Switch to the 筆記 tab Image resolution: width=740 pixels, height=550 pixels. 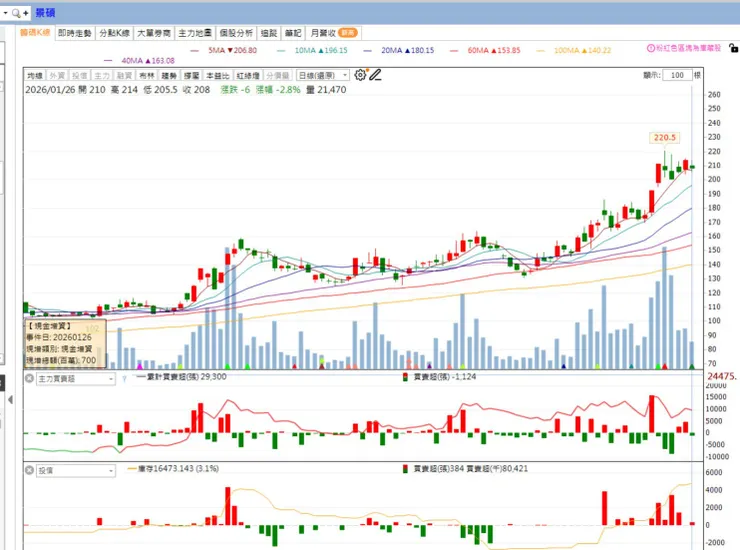click(293, 33)
